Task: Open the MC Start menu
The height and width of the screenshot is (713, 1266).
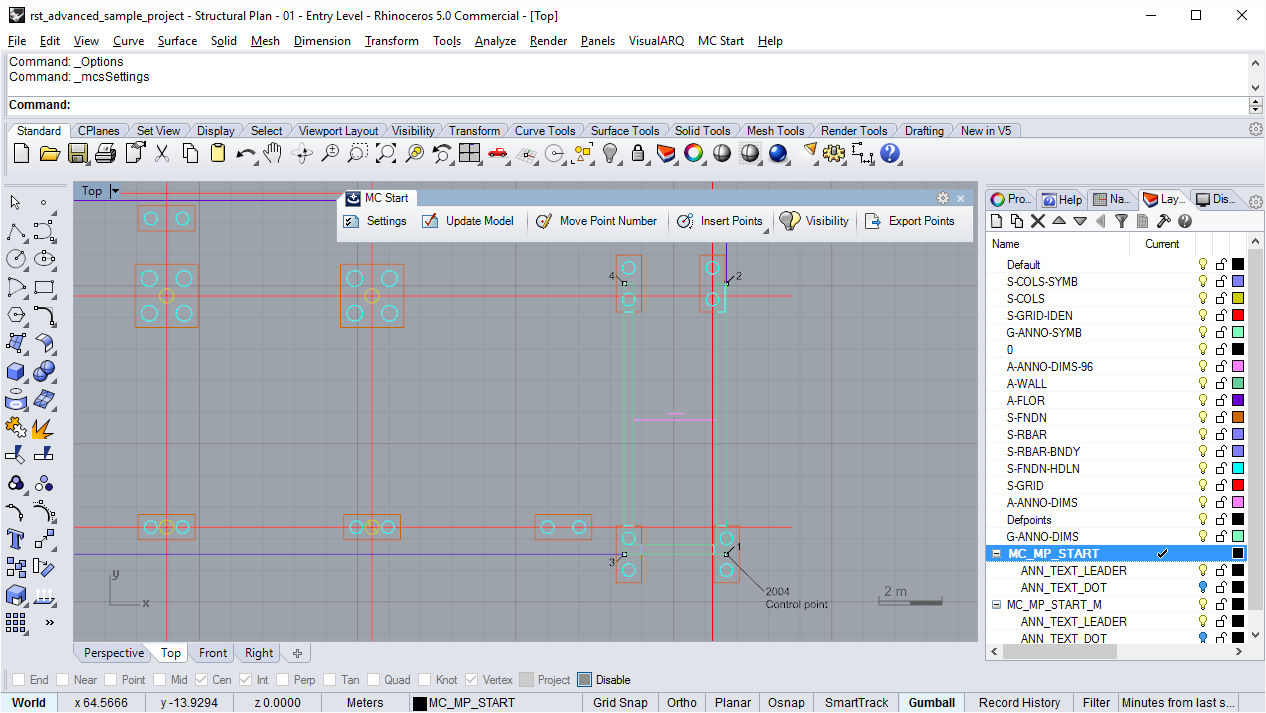Action: point(721,41)
